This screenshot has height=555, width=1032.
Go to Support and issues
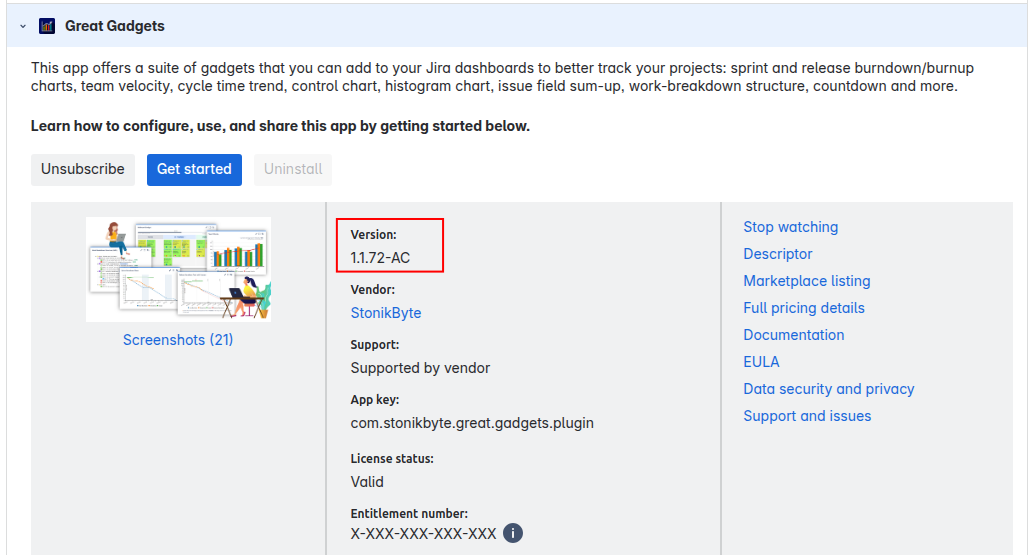coord(807,416)
